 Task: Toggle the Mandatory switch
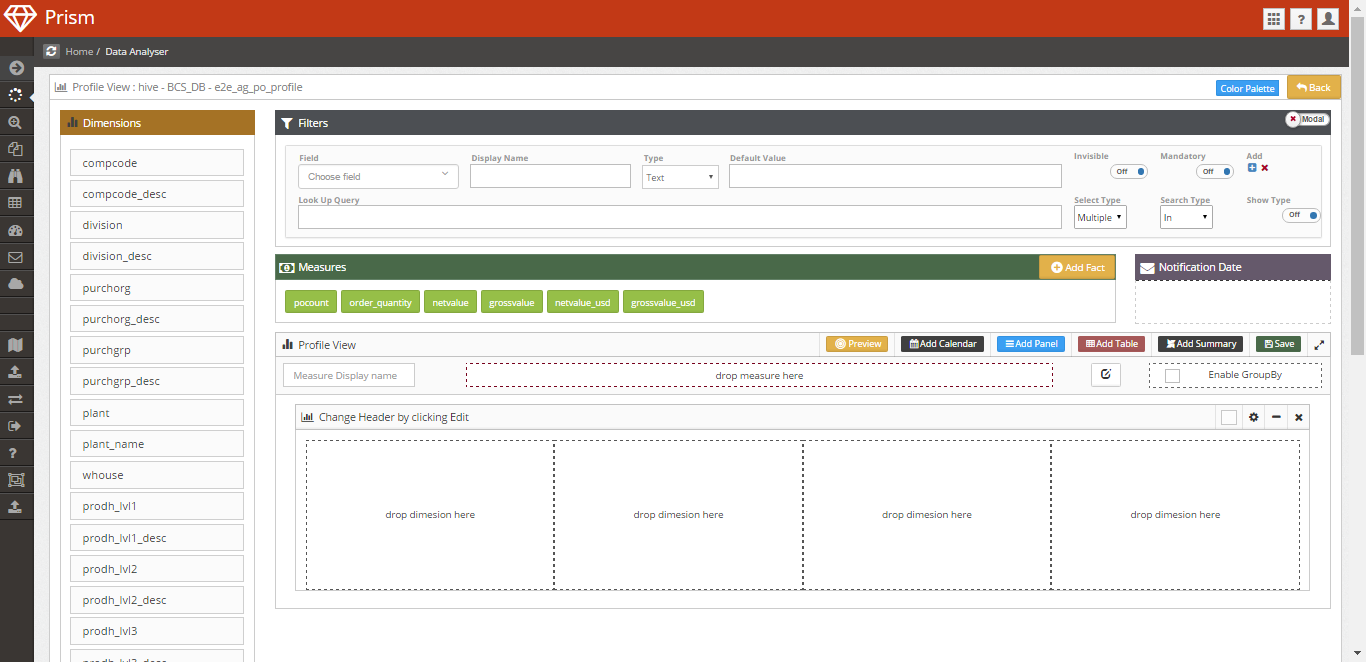point(1215,171)
